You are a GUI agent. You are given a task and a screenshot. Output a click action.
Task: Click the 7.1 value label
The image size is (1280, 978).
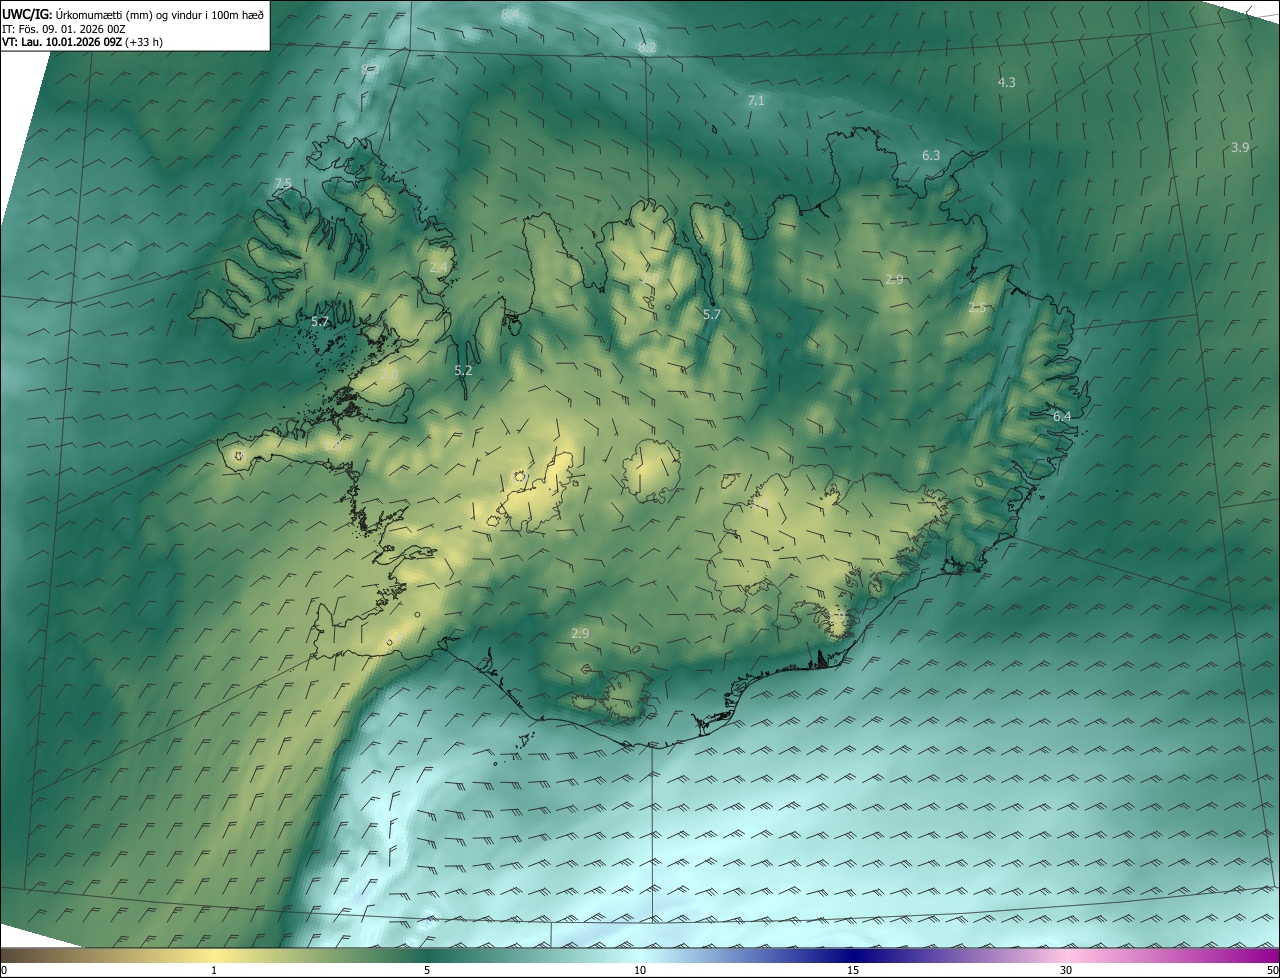point(756,100)
